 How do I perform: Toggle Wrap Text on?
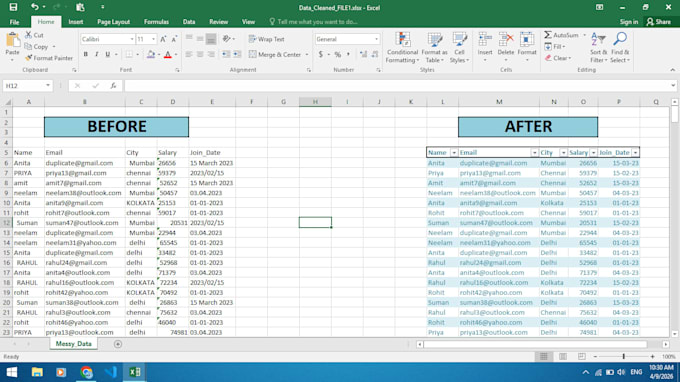267,39
